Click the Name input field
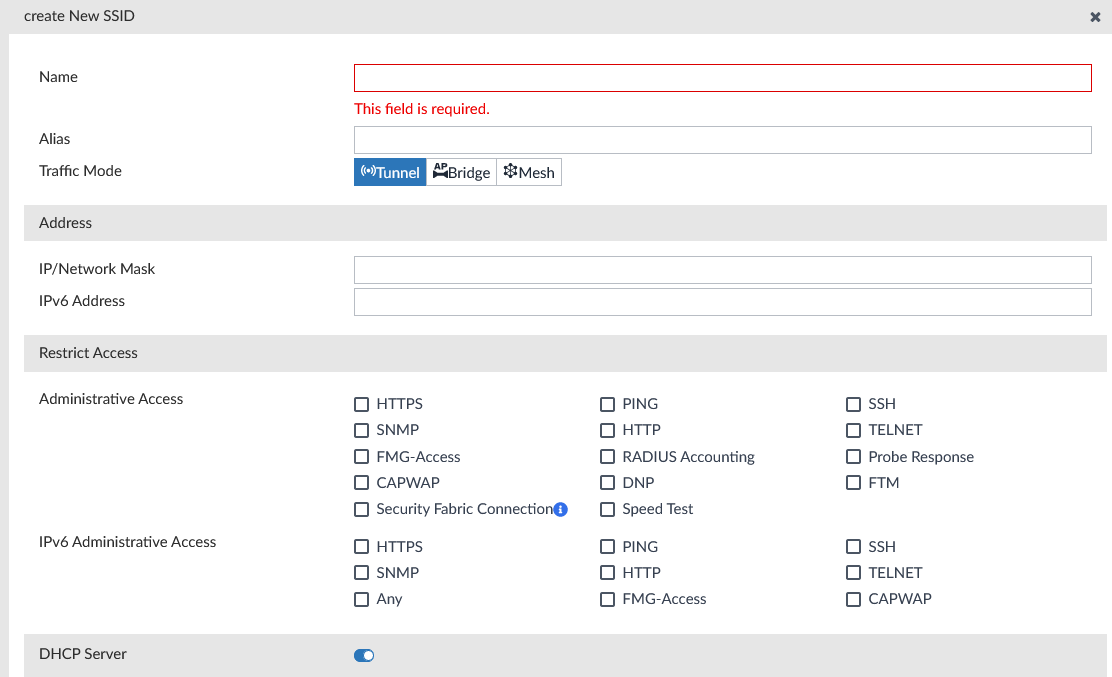This screenshot has height=677, width=1112. (722, 78)
